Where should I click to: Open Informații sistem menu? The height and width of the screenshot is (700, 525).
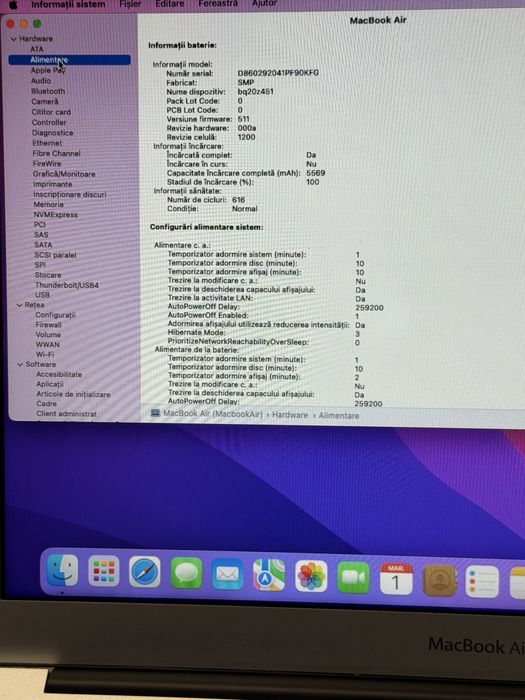[x=68, y=4]
